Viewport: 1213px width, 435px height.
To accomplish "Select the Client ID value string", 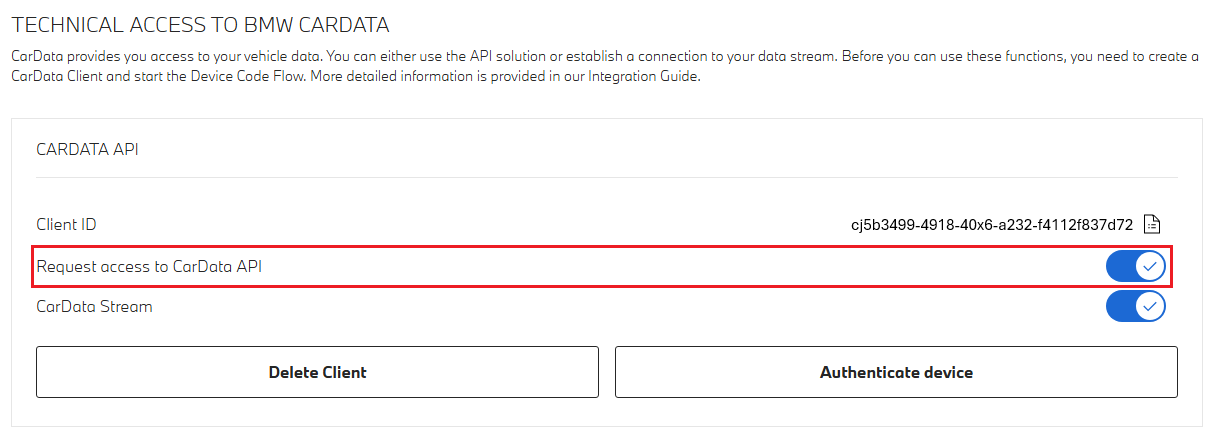I will 991,225.
